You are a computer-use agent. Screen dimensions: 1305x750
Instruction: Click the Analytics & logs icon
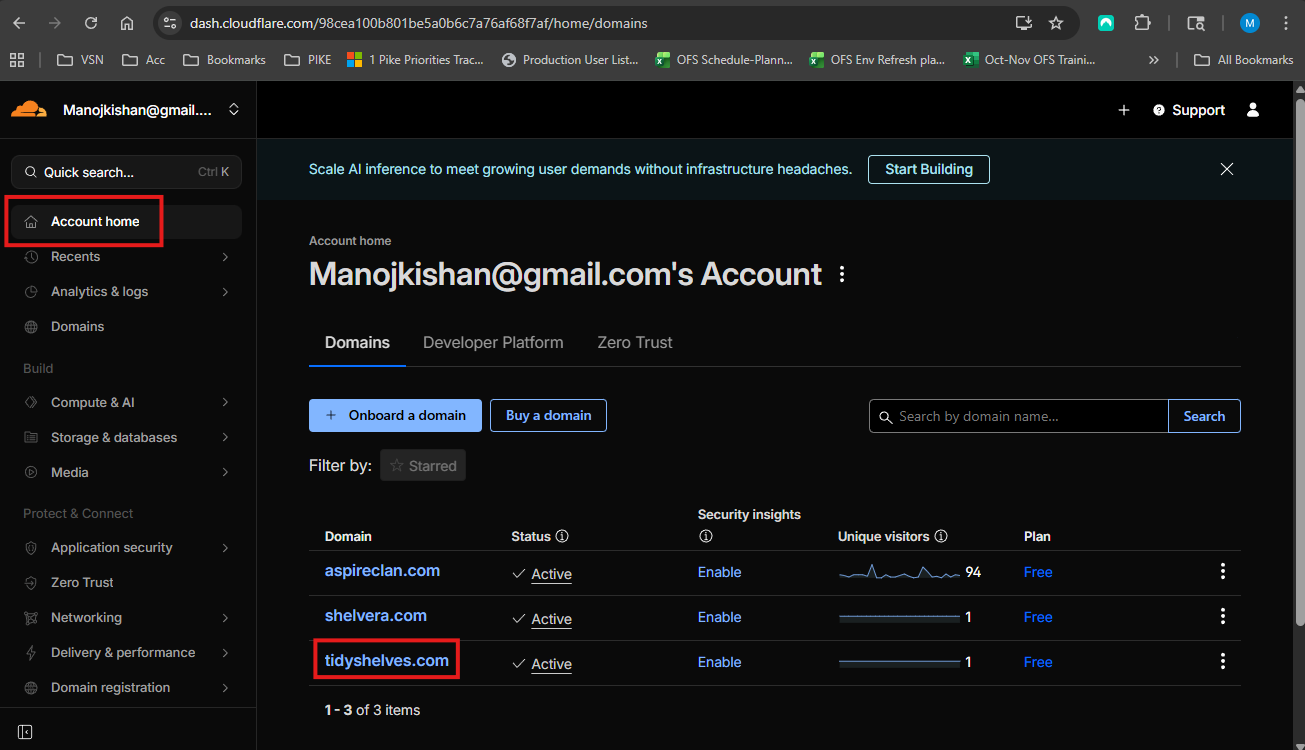(31, 292)
